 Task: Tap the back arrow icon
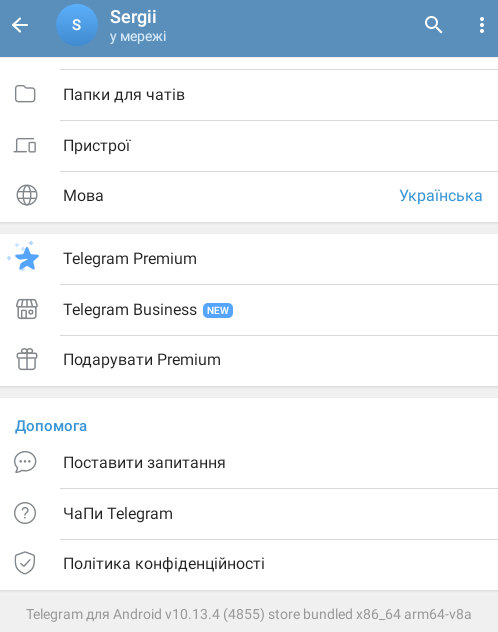tap(20, 25)
